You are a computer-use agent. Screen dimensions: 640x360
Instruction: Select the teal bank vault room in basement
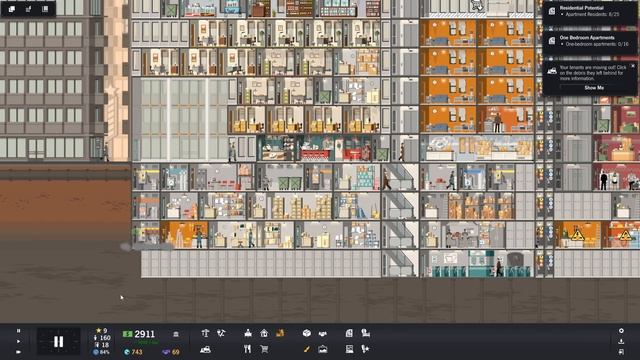[477, 264]
